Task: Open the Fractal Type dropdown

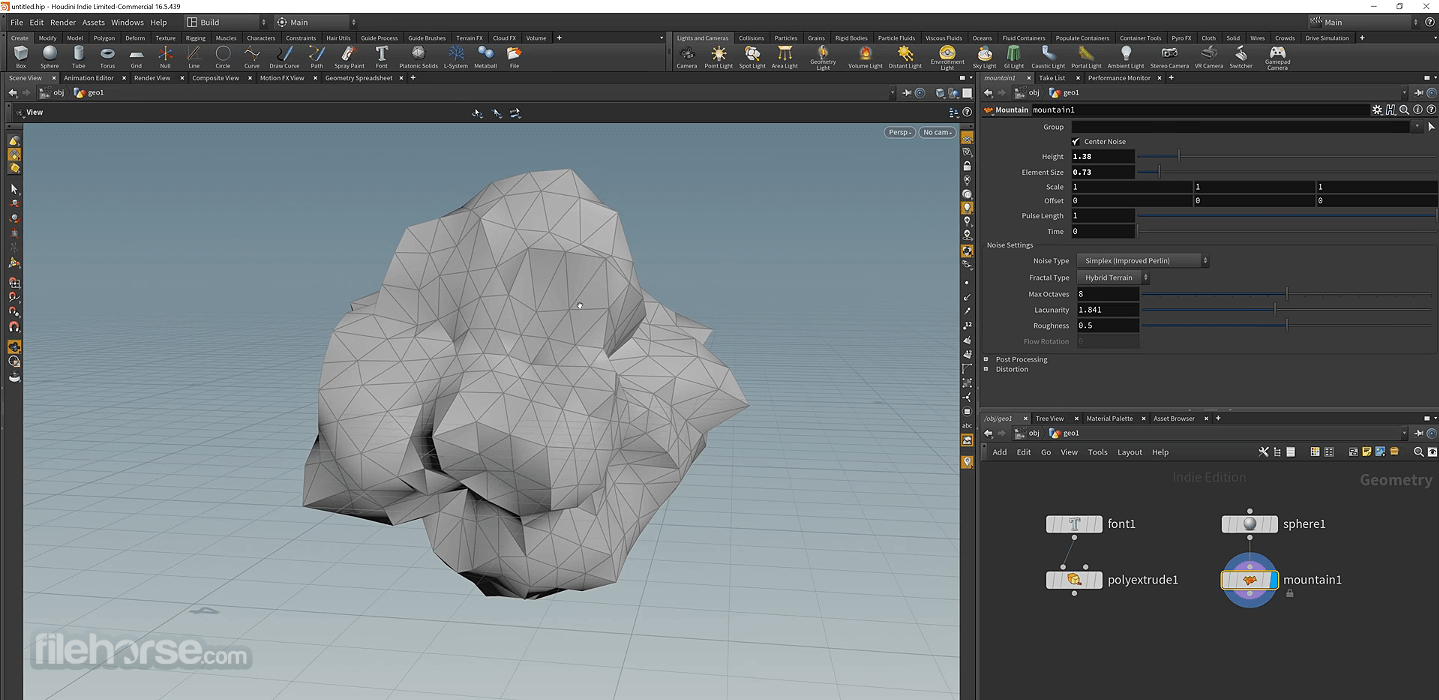Action: click(x=1114, y=278)
